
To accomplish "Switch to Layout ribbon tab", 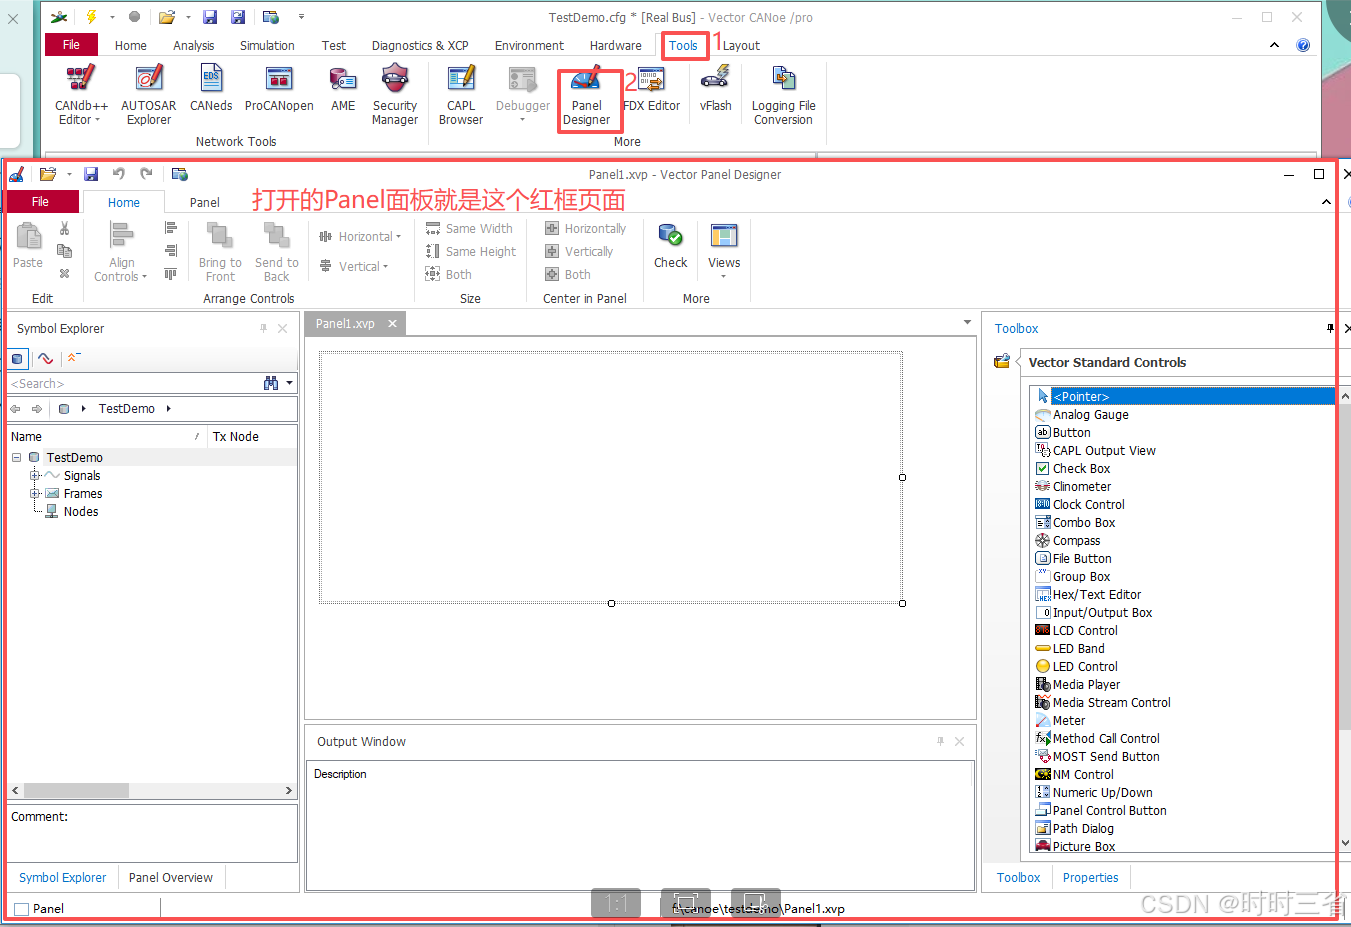I will tap(741, 45).
